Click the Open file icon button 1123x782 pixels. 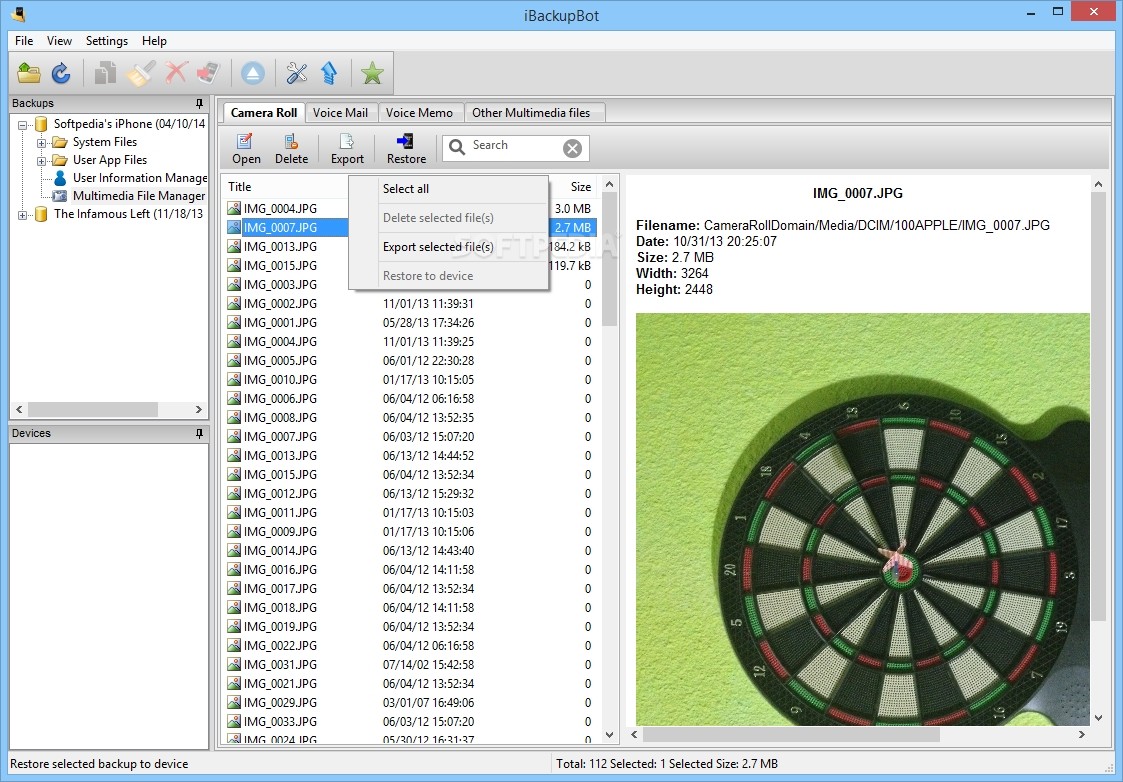click(246, 149)
